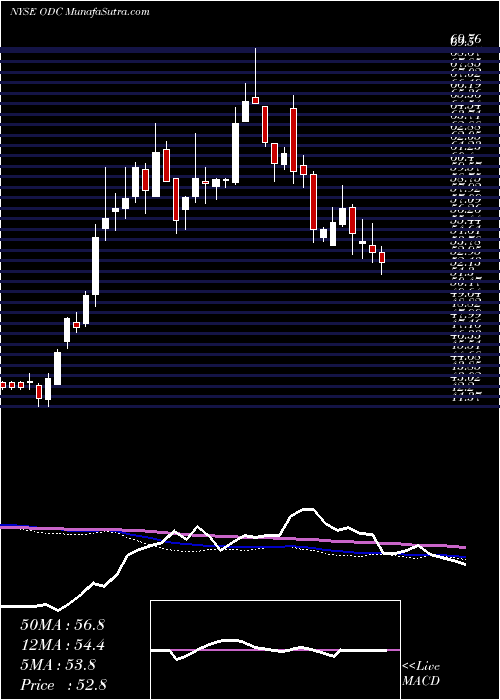Click the <<Live MACD label
This screenshot has height=700, width=500.
coord(421,675)
